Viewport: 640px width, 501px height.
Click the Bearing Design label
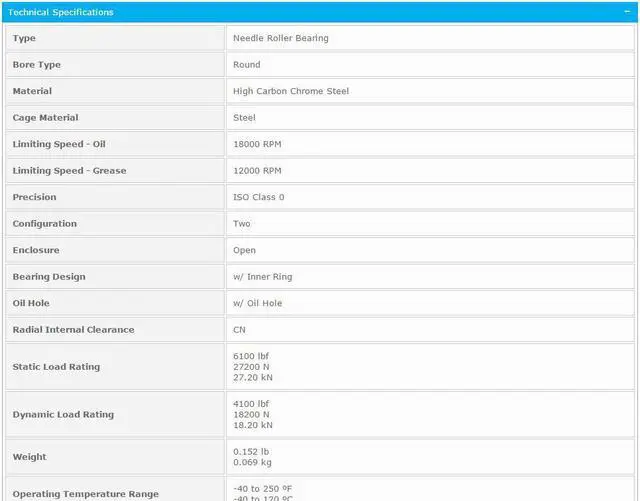(x=49, y=277)
